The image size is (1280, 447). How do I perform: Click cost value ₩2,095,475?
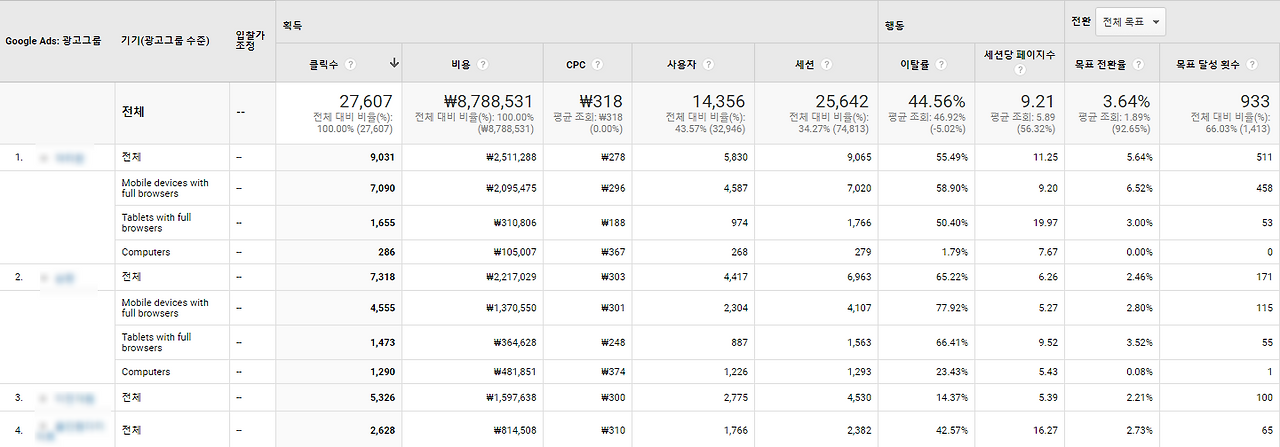click(511, 187)
